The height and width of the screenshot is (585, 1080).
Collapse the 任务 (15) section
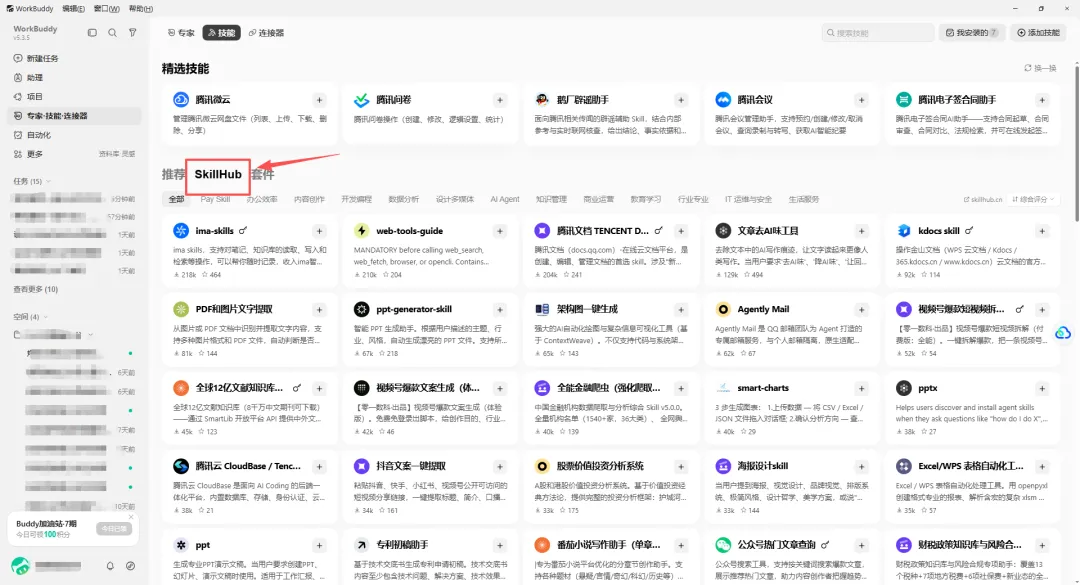point(48,181)
